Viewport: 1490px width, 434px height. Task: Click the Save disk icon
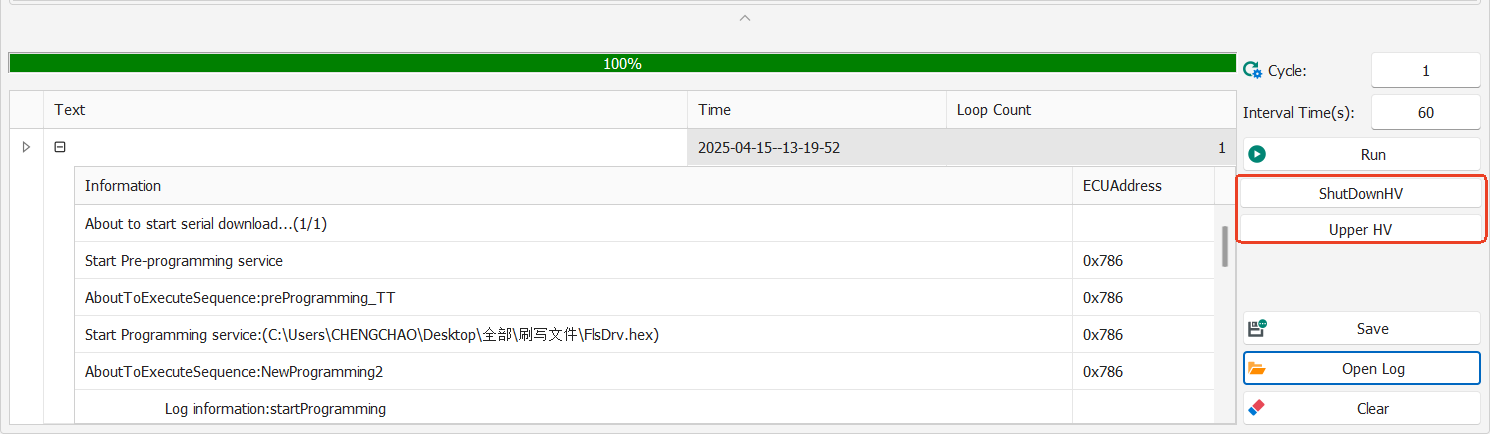pyautogui.click(x=1257, y=328)
